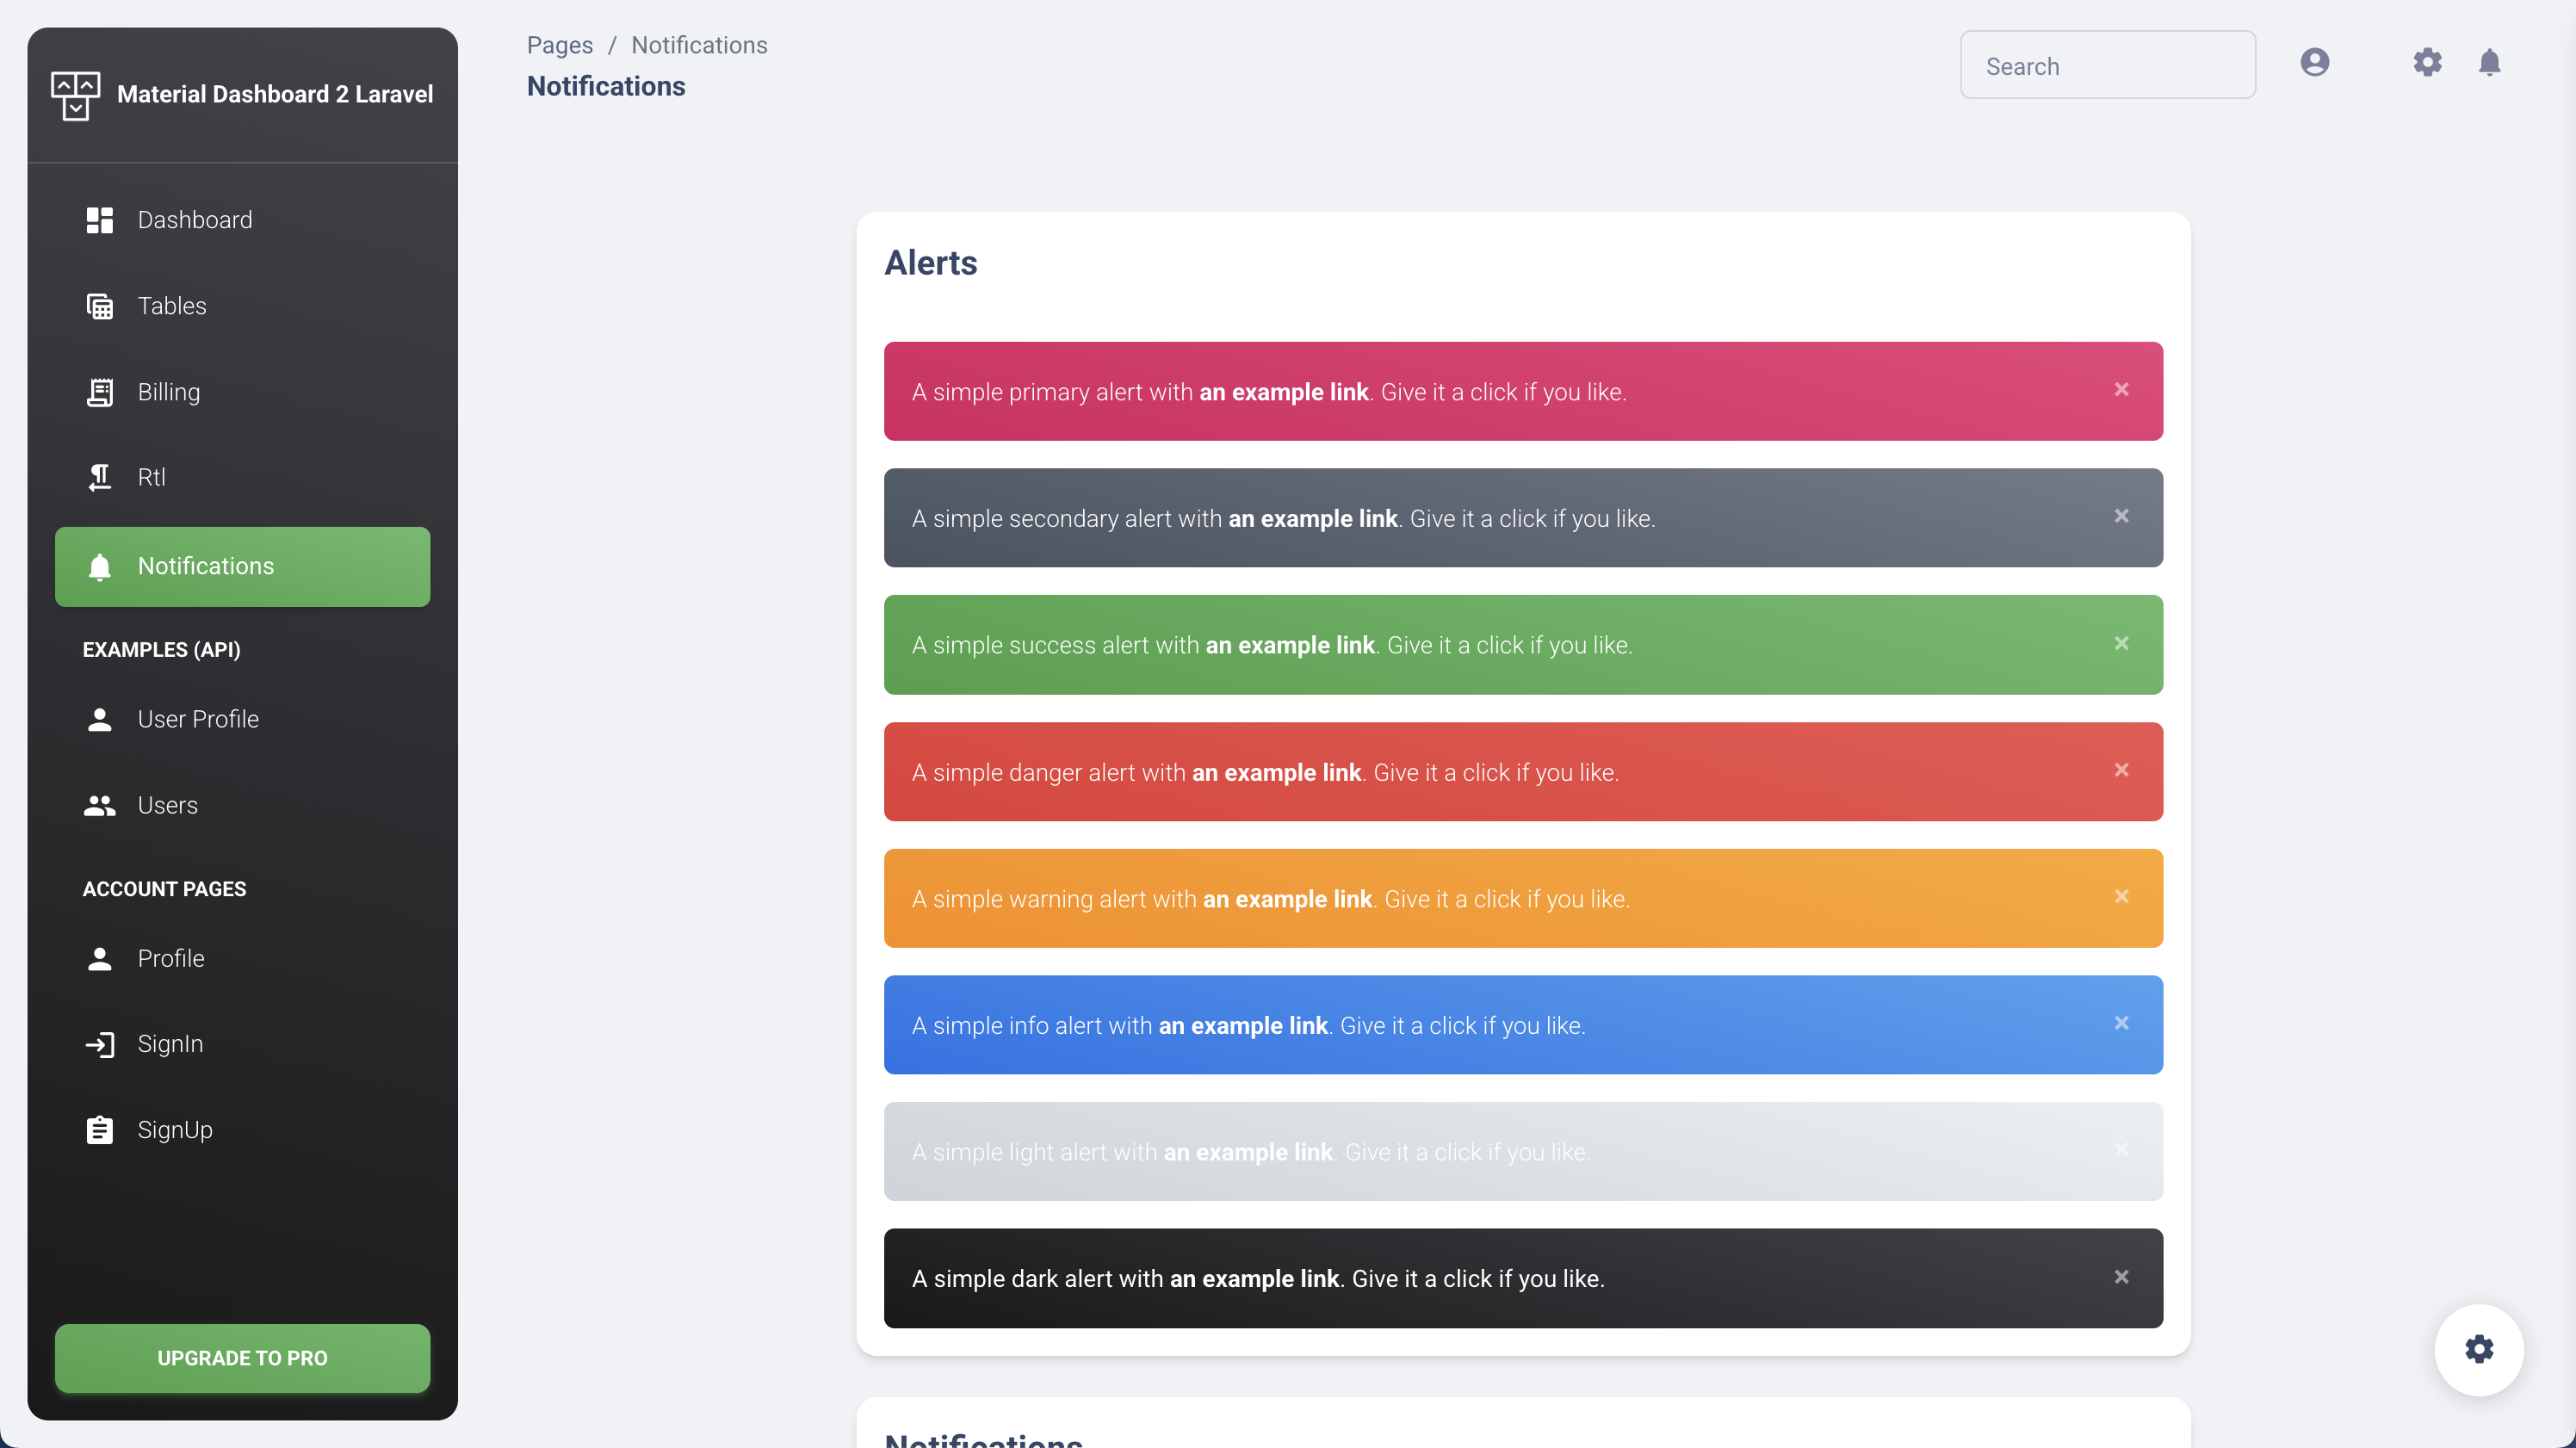Open the bell notifications icon in header
Viewport: 2576px width, 1448px height.
[2489, 63]
